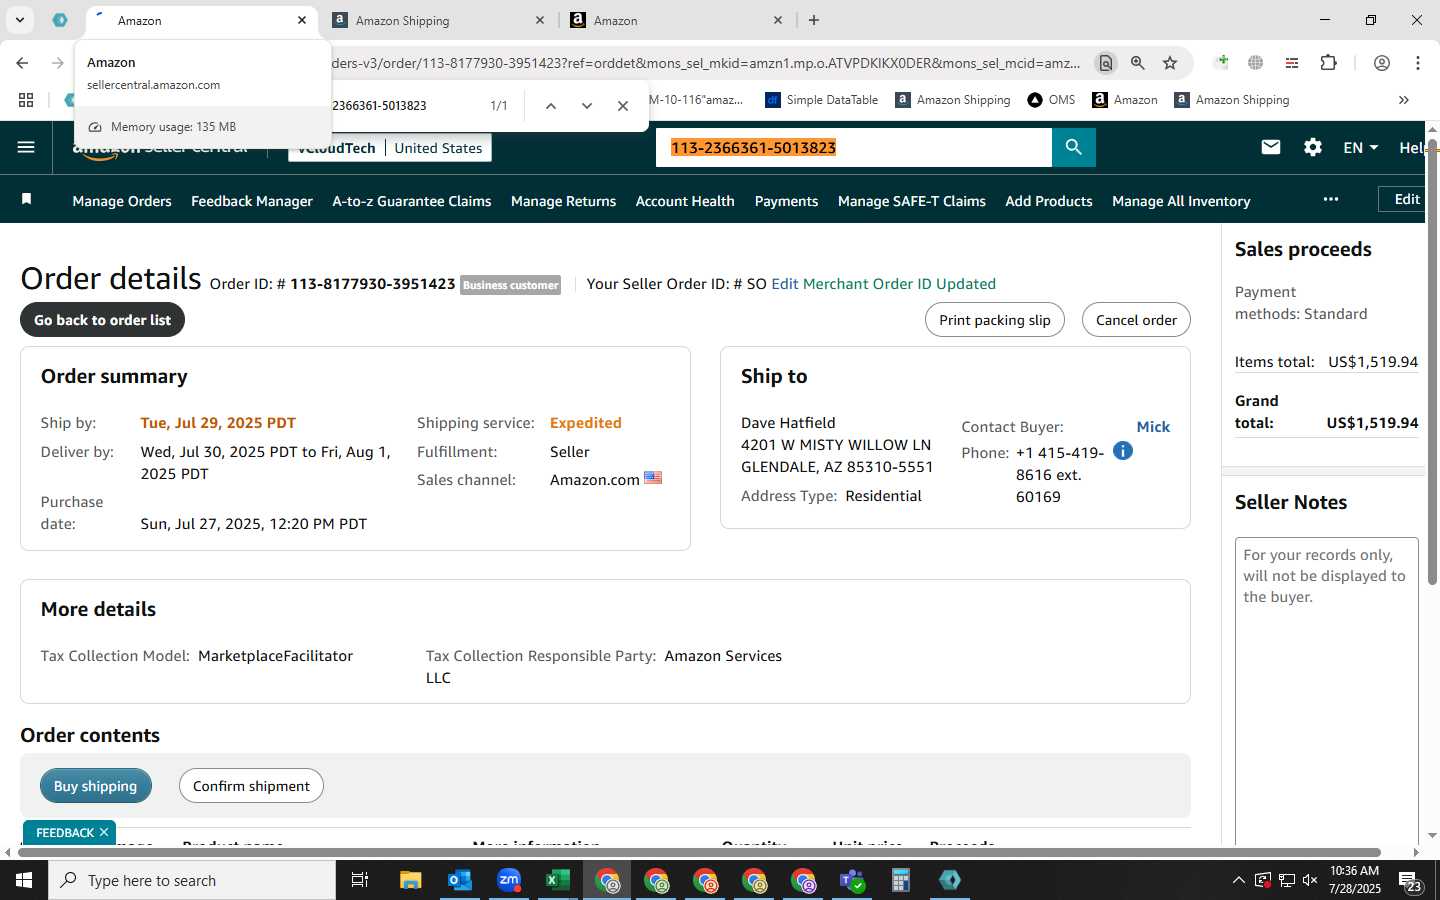Click Confirm shipment
The width and height of the screenshot is (1440, 900).
click(251, 786)
